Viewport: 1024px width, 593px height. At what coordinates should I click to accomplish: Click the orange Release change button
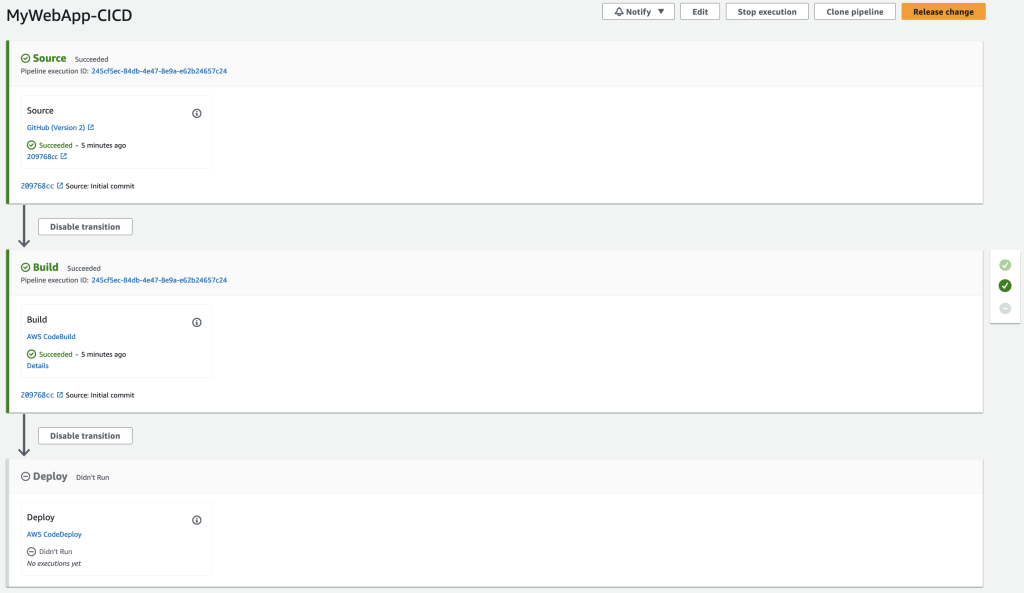[943, 12]
